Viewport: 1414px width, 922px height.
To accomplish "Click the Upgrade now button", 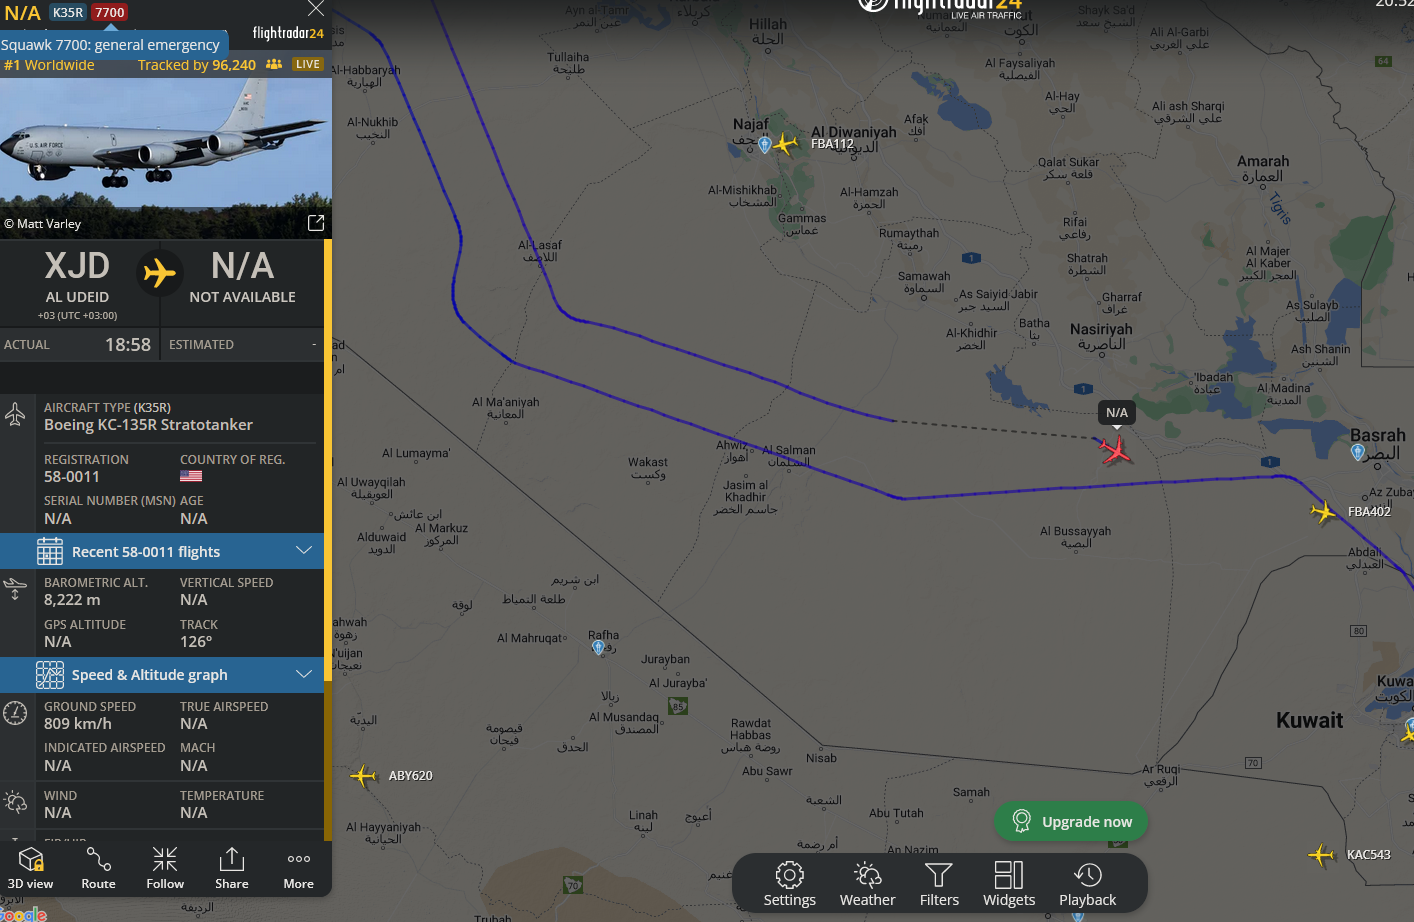I will point(1071,821).
